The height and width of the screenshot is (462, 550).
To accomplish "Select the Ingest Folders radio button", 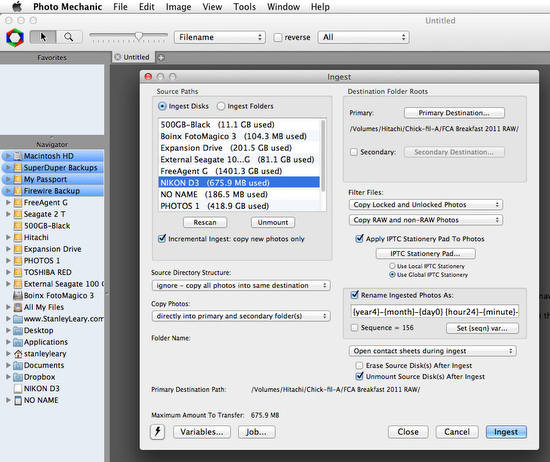I will click(221, 106).
